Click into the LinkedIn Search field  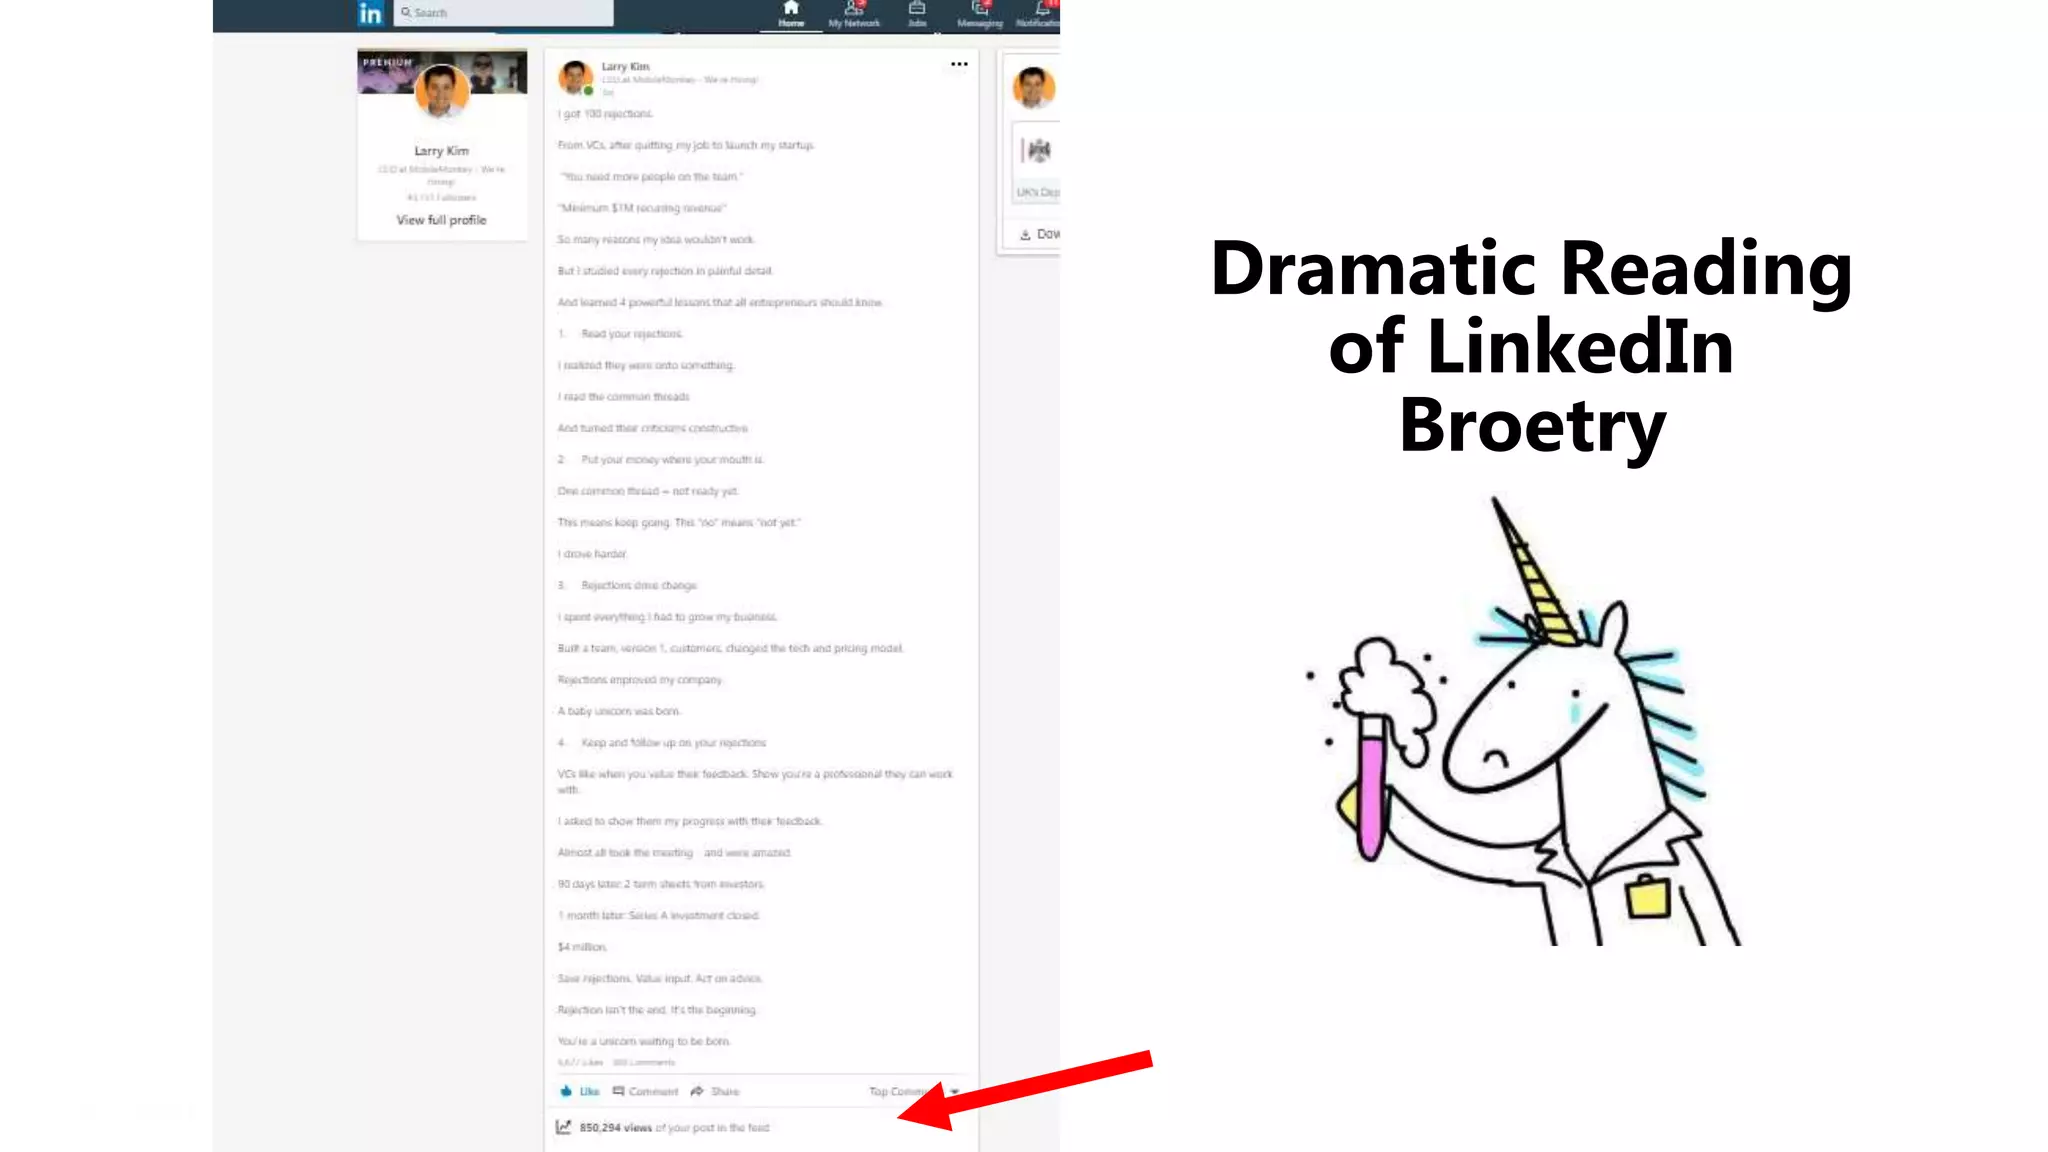(503, 13)
